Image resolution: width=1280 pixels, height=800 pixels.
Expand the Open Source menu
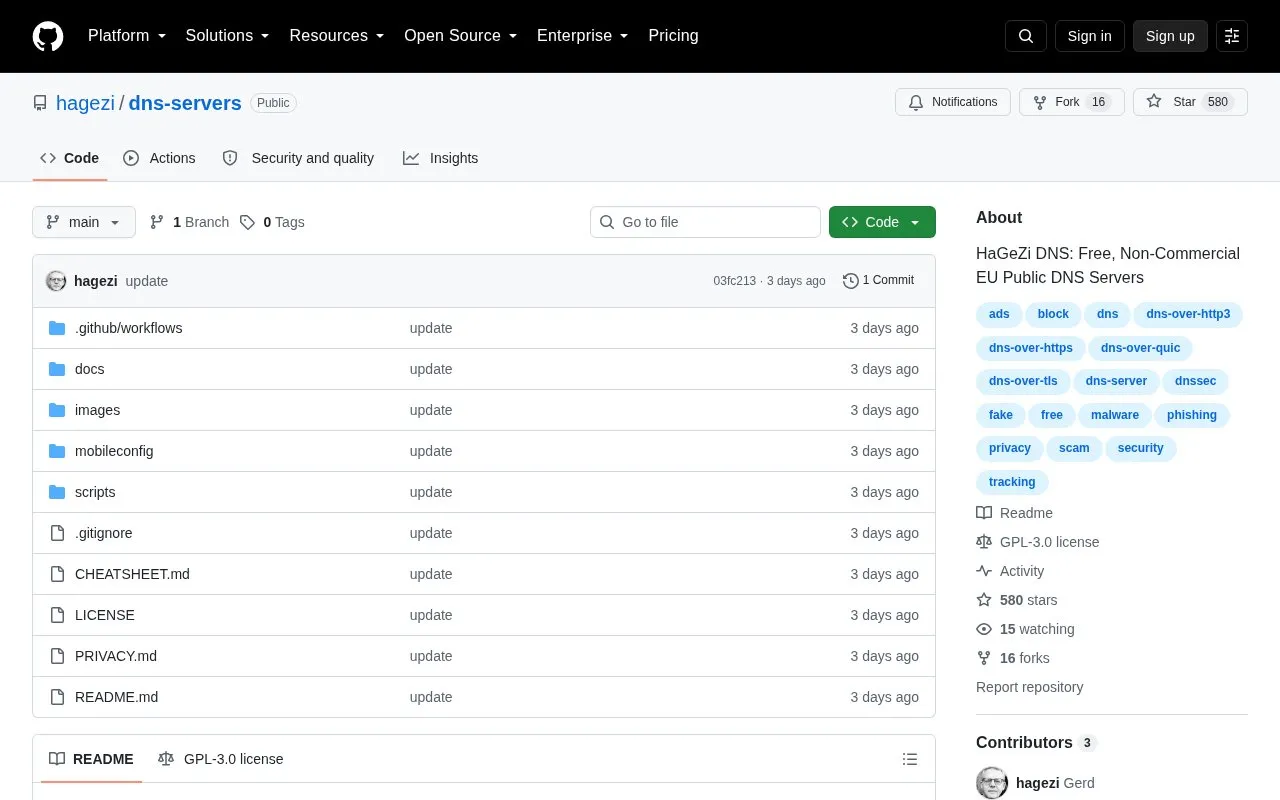tap(461, 36)
